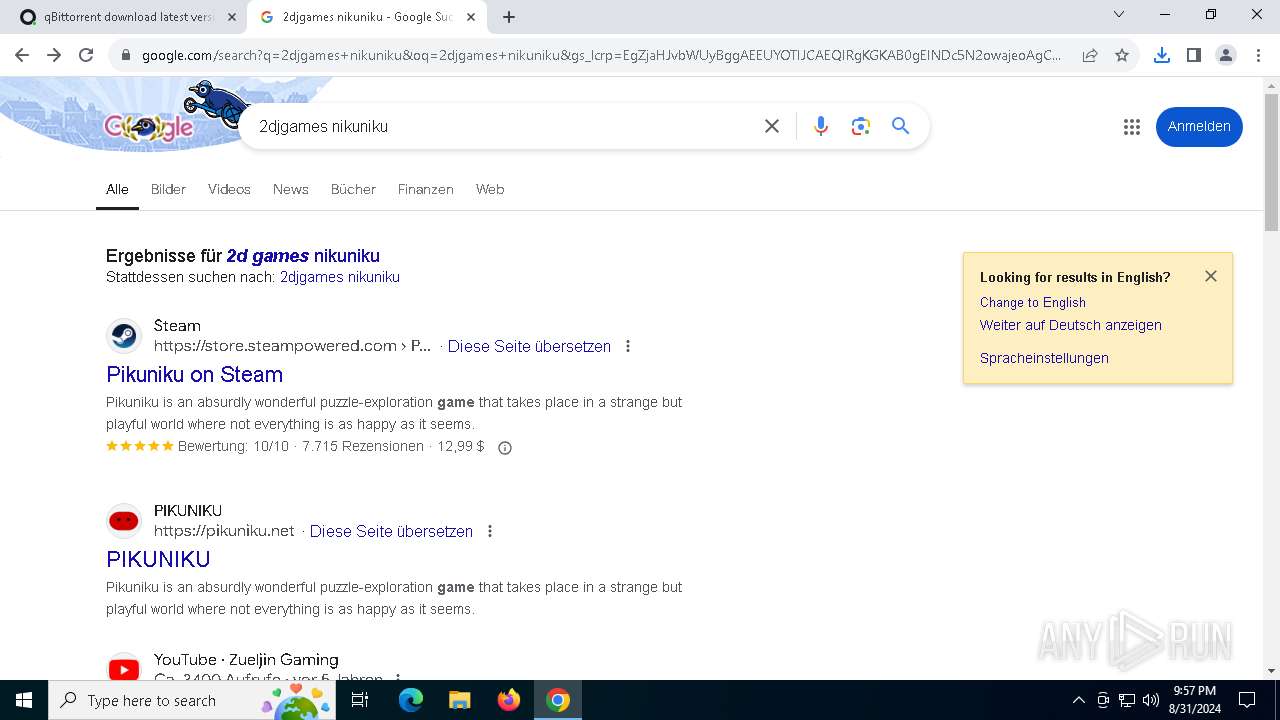This screenshot has width=1280, height=720.
Task: Search instead for '2djgames nikuniku' link
Action: 340,277
